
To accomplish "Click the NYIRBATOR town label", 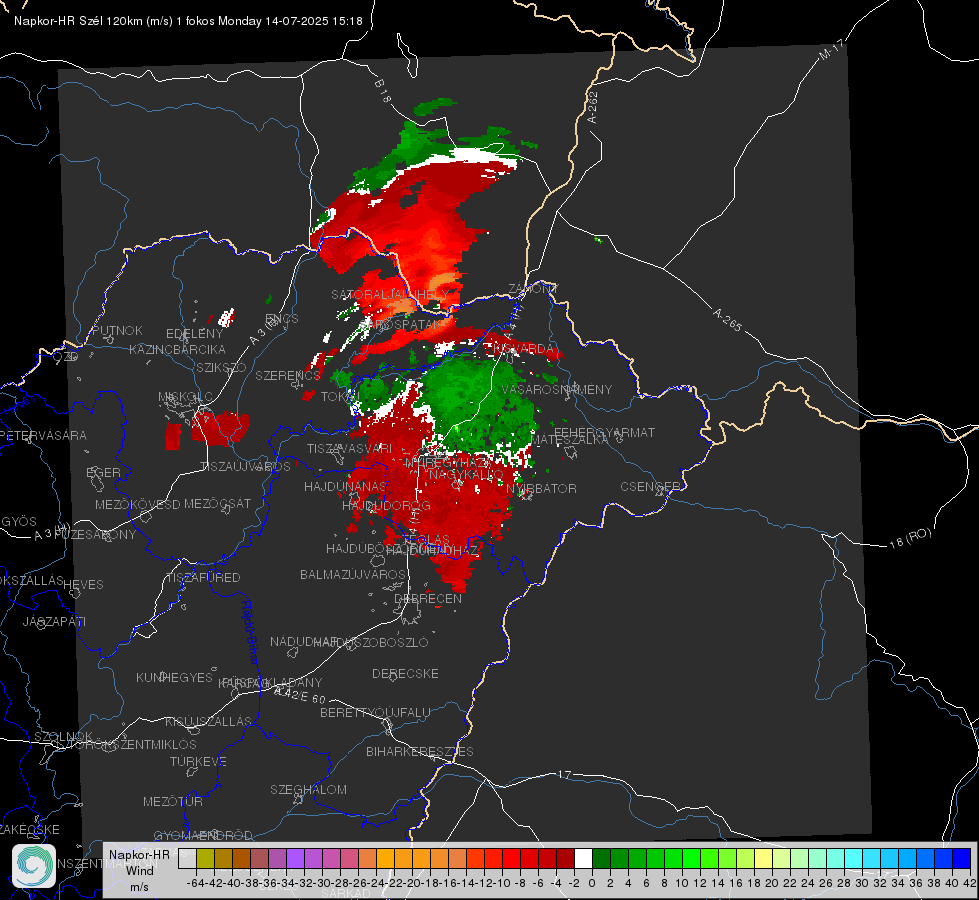I will 541,488.
